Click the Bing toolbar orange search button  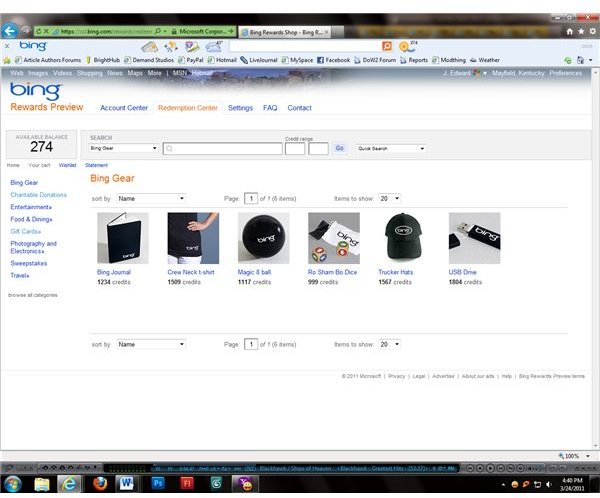click(387, 46)
